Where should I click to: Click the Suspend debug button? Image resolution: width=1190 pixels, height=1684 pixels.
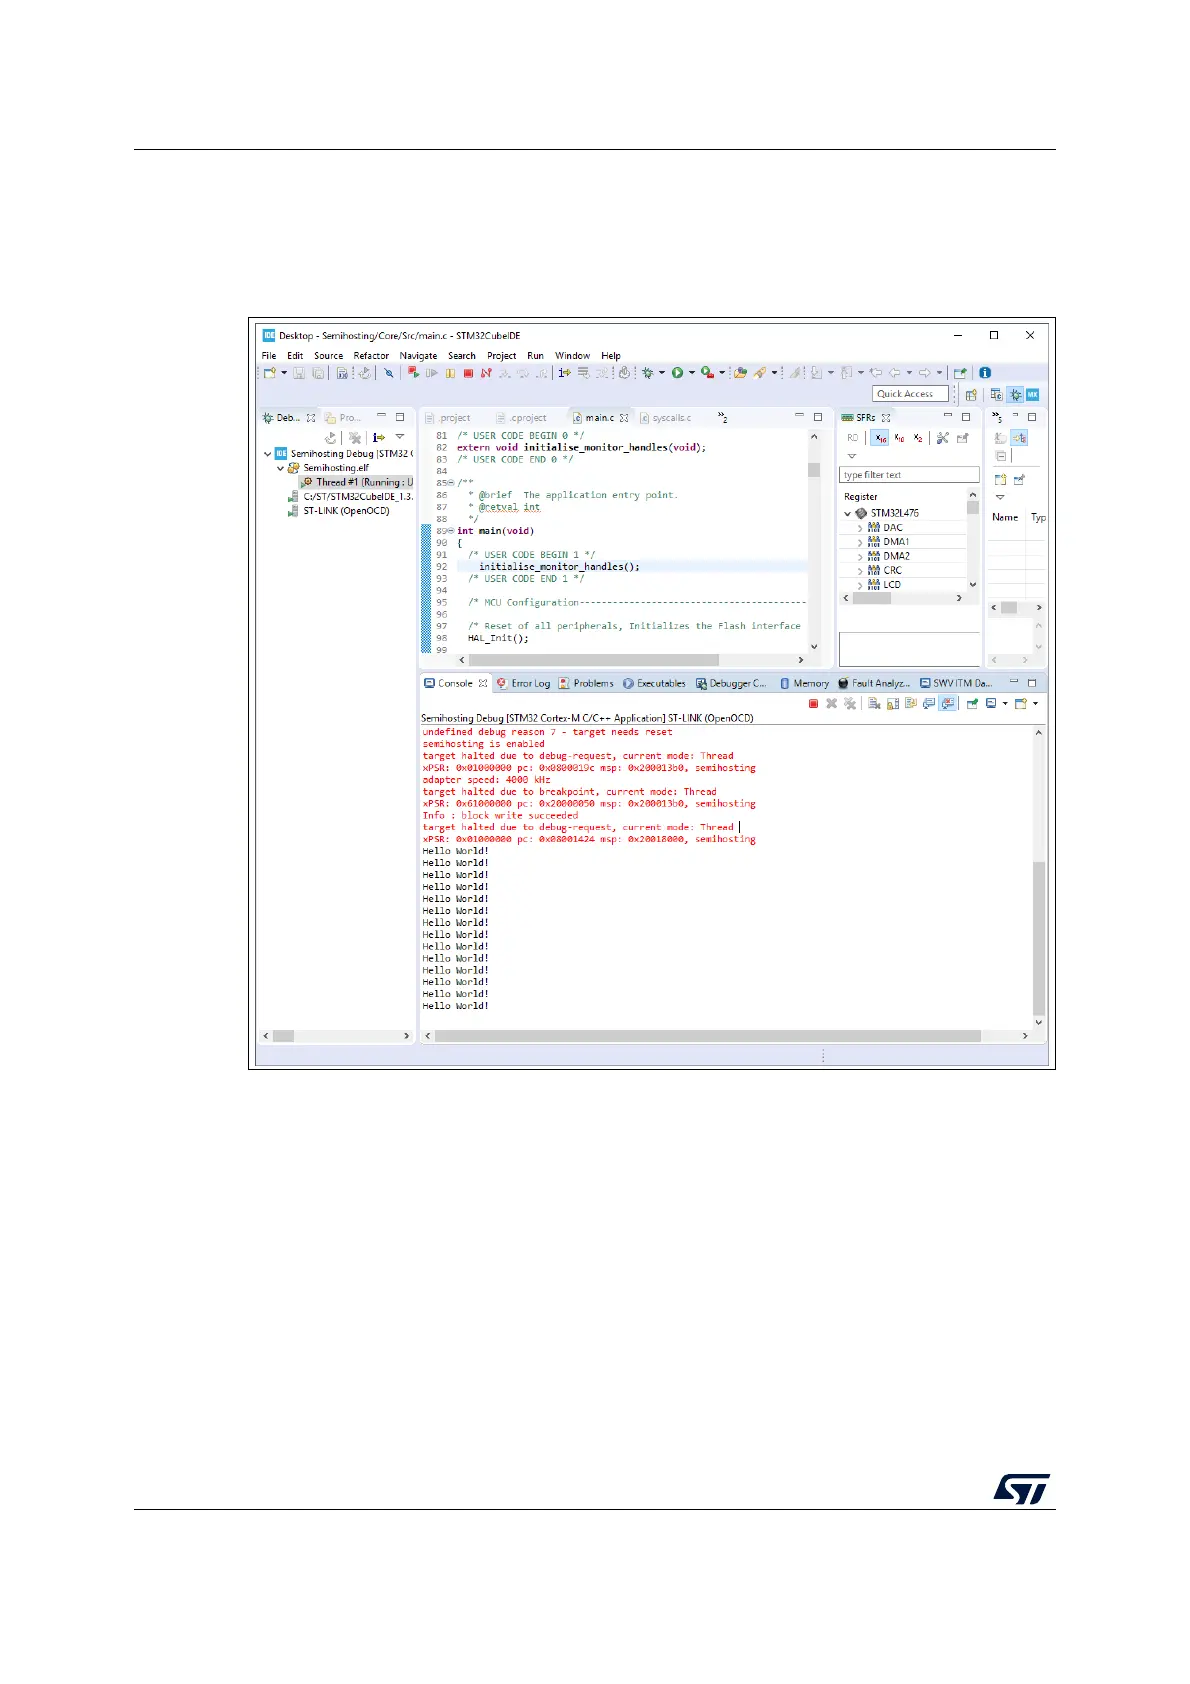click(450, 373)
